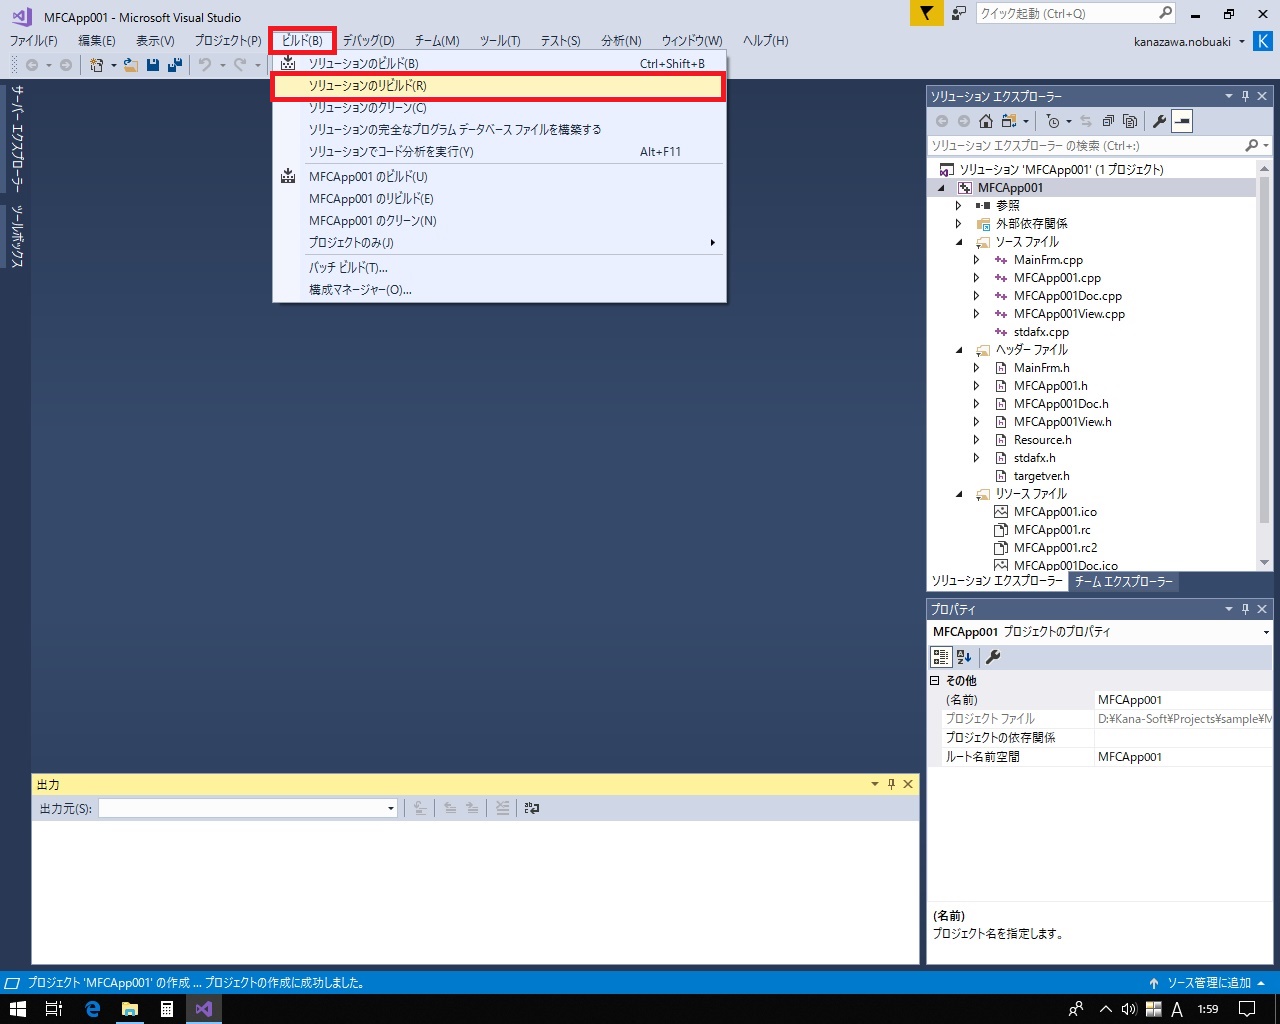Click the Show All Files icon
The width and height of the screenshot is (1280, 1024).
coord(1130,121)
